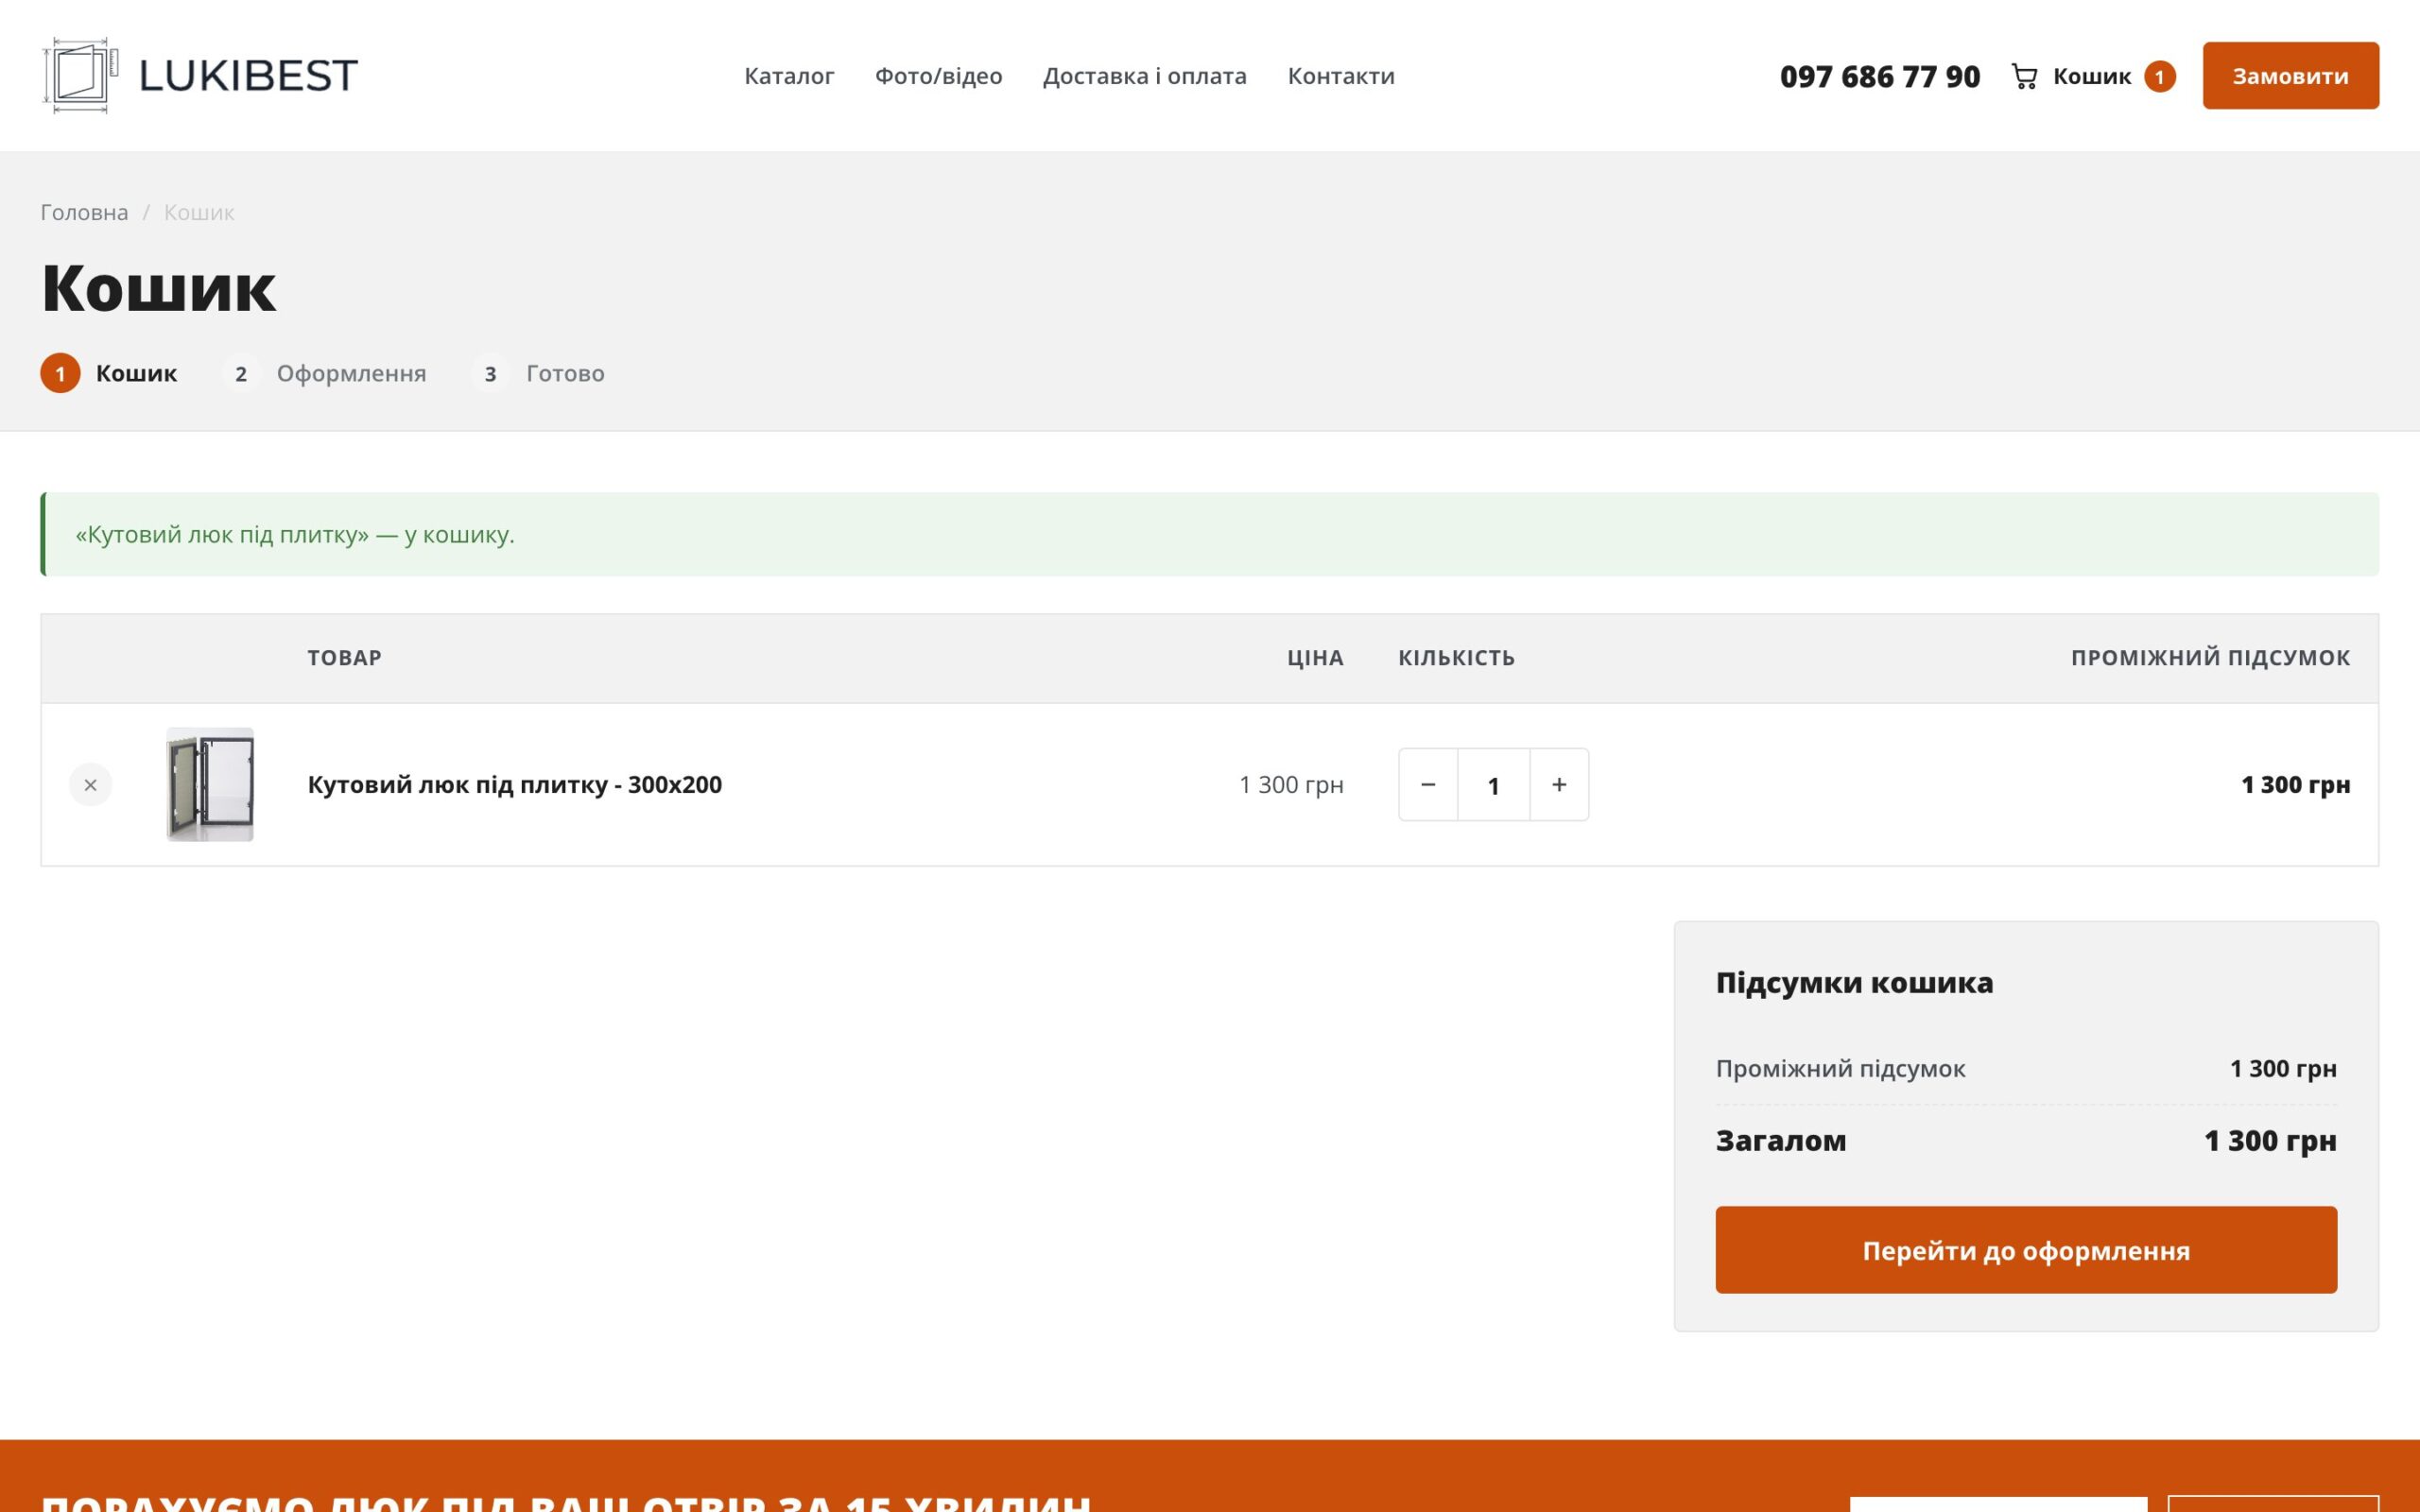Call the phone number 097 686 77 90
This screenshot has width=2420, height=1512.
[x=1879, y=77]
